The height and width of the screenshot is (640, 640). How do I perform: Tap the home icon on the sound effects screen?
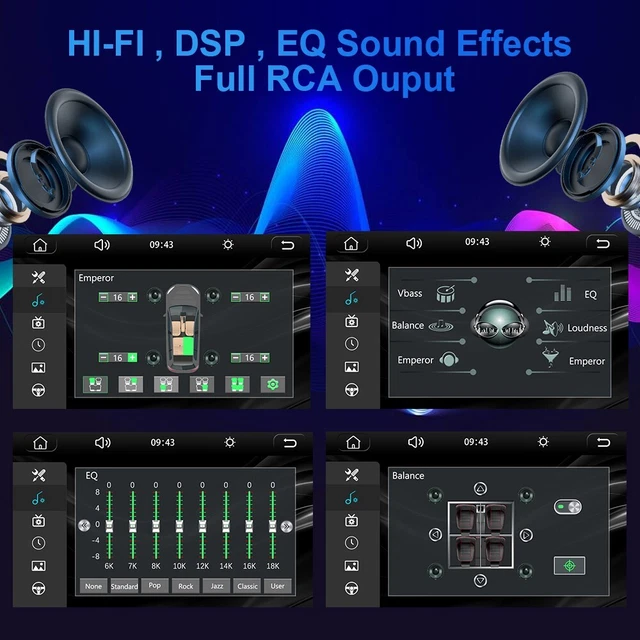351,244
